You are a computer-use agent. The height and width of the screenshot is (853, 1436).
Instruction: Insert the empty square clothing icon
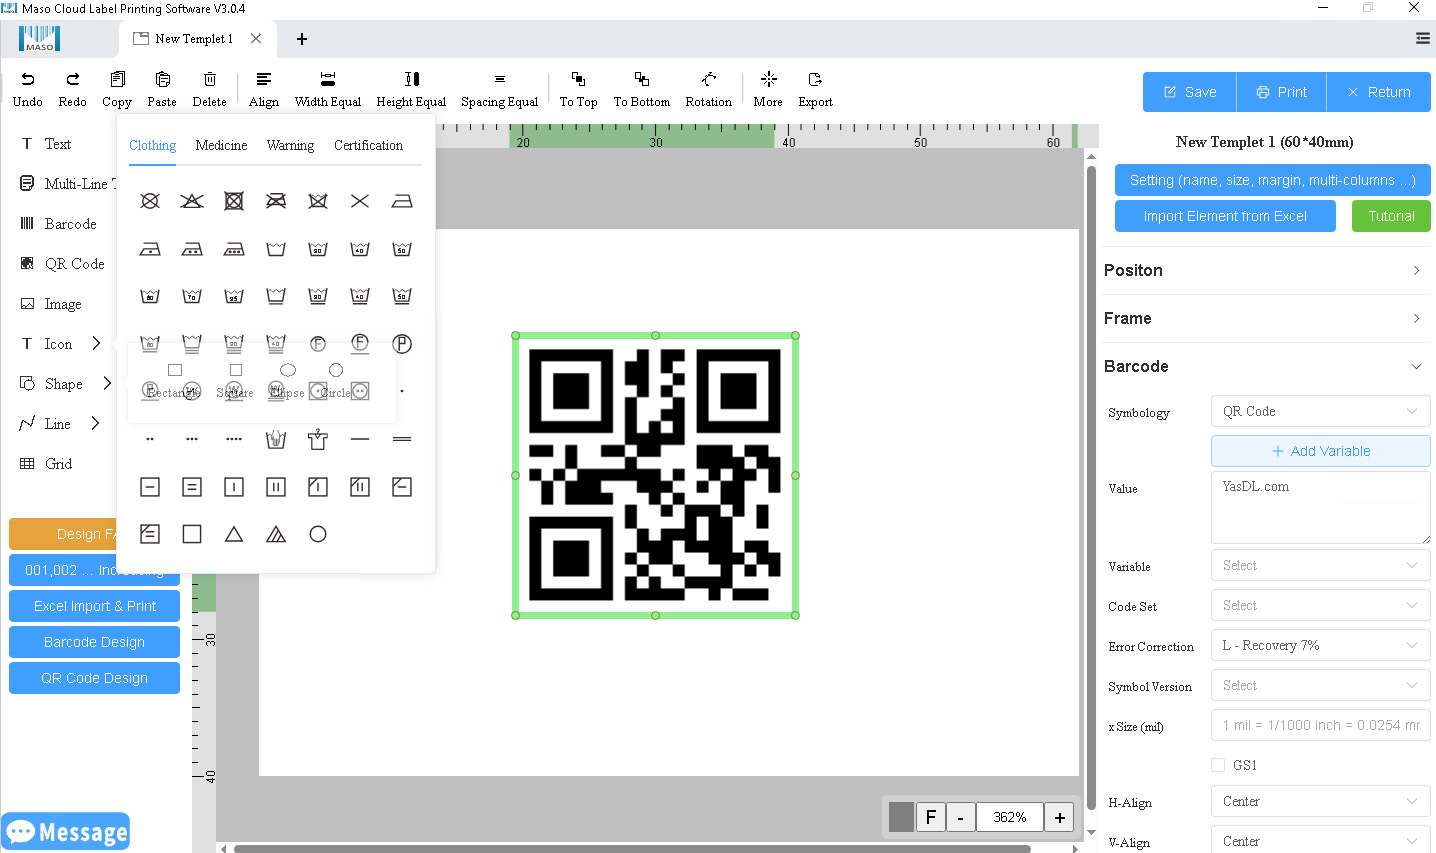click(x=192, y=534)
